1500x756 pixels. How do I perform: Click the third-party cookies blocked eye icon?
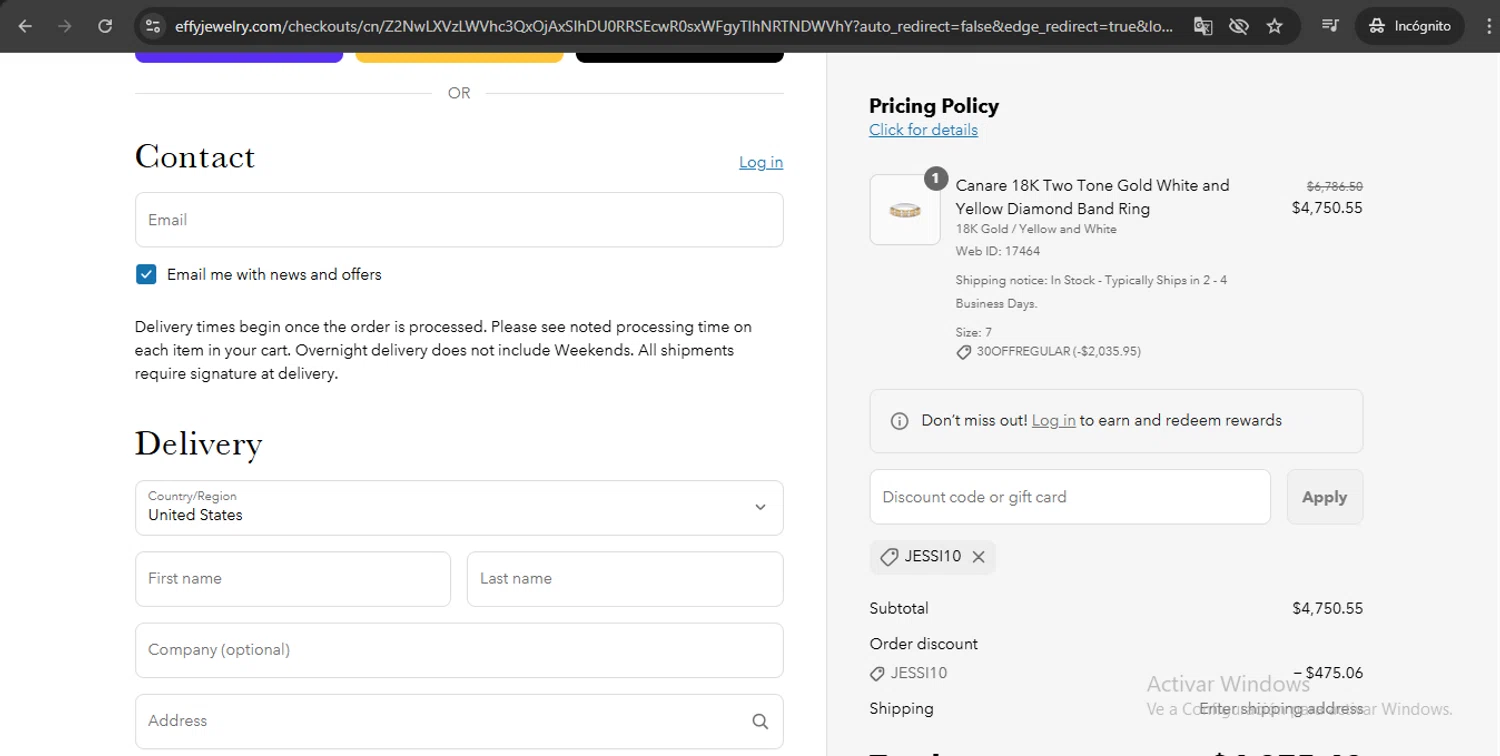[x=1238, y=26]
